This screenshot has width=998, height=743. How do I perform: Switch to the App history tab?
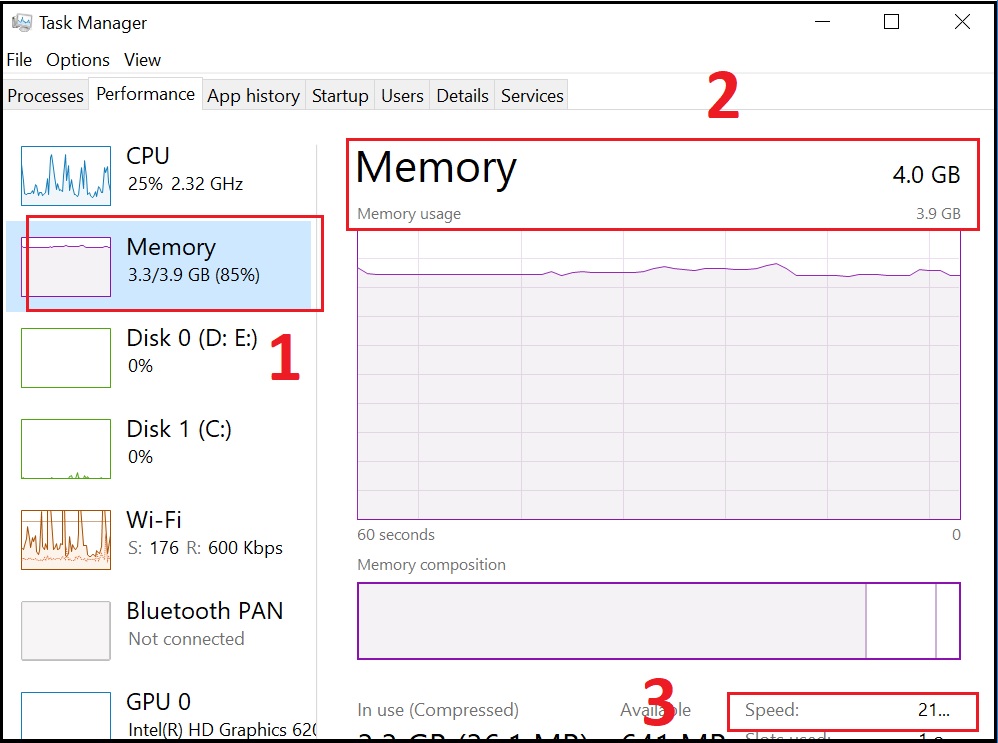click(253, 96)
